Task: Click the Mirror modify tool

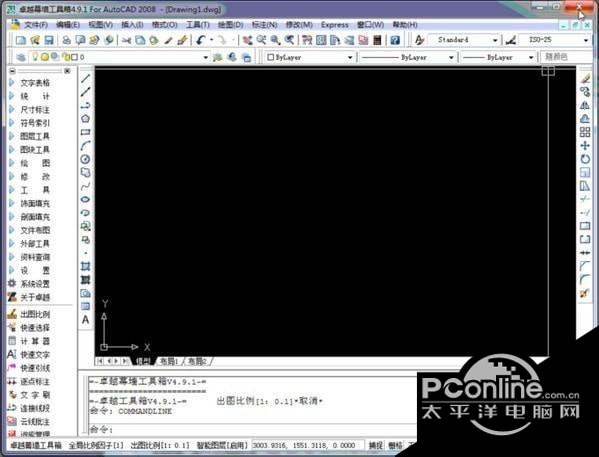Action: pos(585,105)
